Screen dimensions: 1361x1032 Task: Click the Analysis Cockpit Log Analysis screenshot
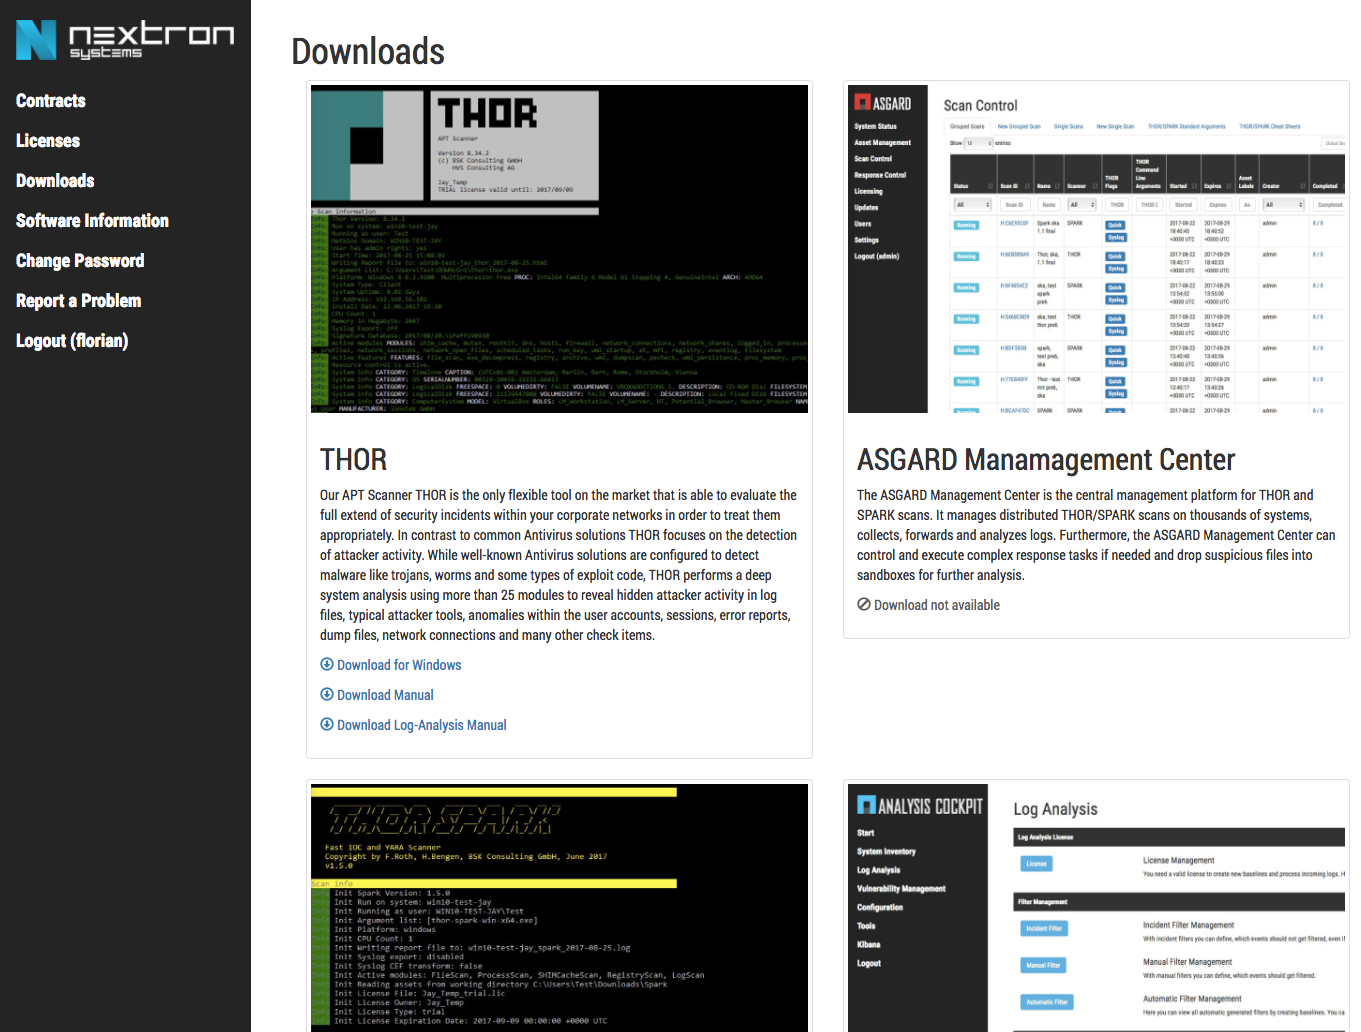[x=1097, y=907]
